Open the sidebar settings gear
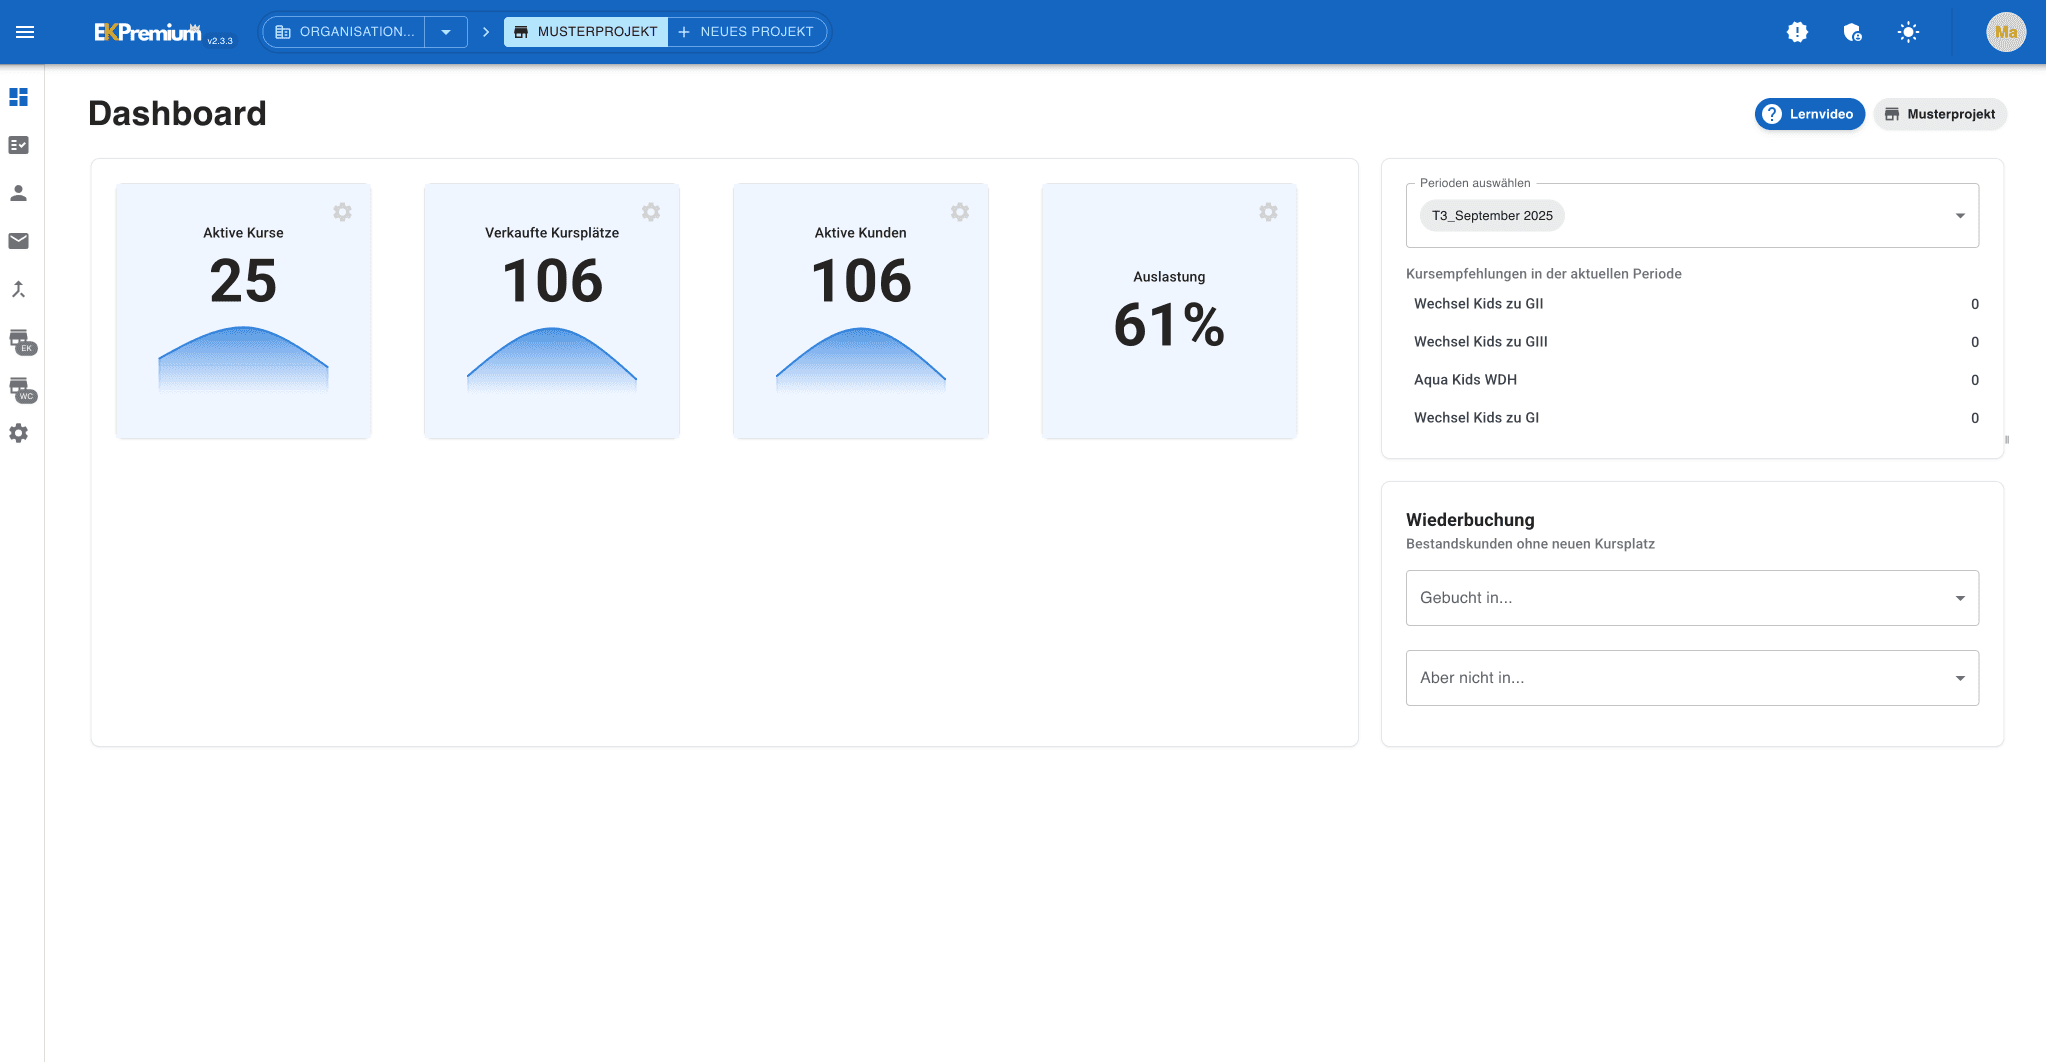 18,433
